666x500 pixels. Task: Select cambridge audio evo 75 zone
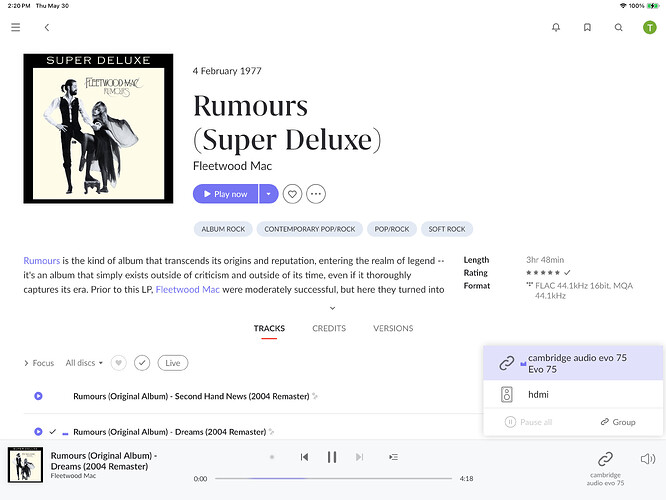coord(573,363)
